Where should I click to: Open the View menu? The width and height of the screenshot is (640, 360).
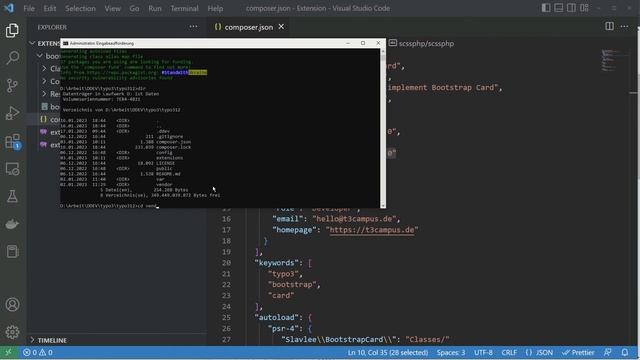[112, 8]
